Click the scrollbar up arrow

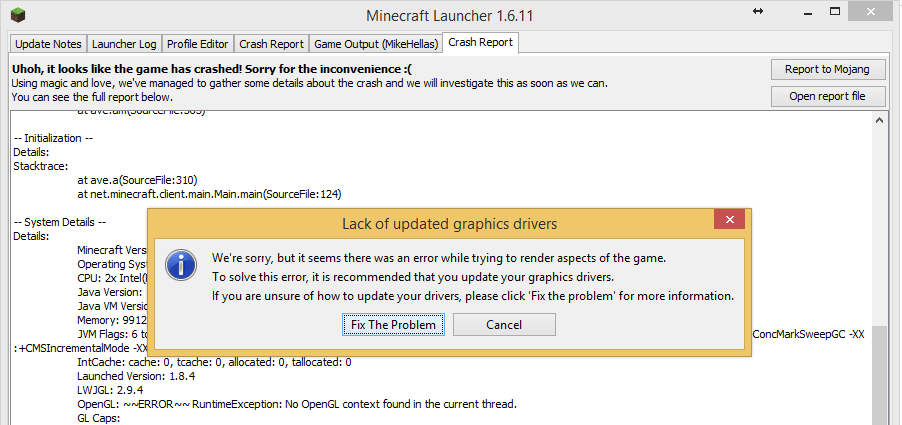(880, 120)
